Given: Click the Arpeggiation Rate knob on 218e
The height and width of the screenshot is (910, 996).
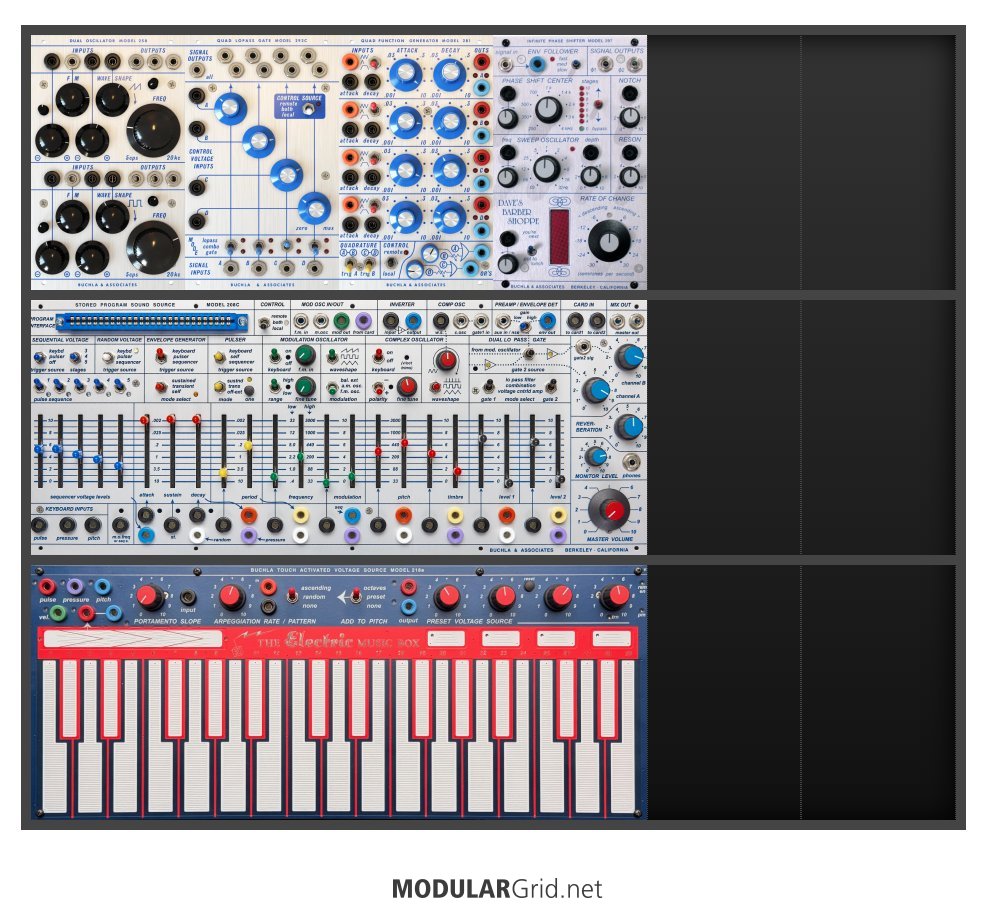Looking at the screenshot, I should [231, 597].
